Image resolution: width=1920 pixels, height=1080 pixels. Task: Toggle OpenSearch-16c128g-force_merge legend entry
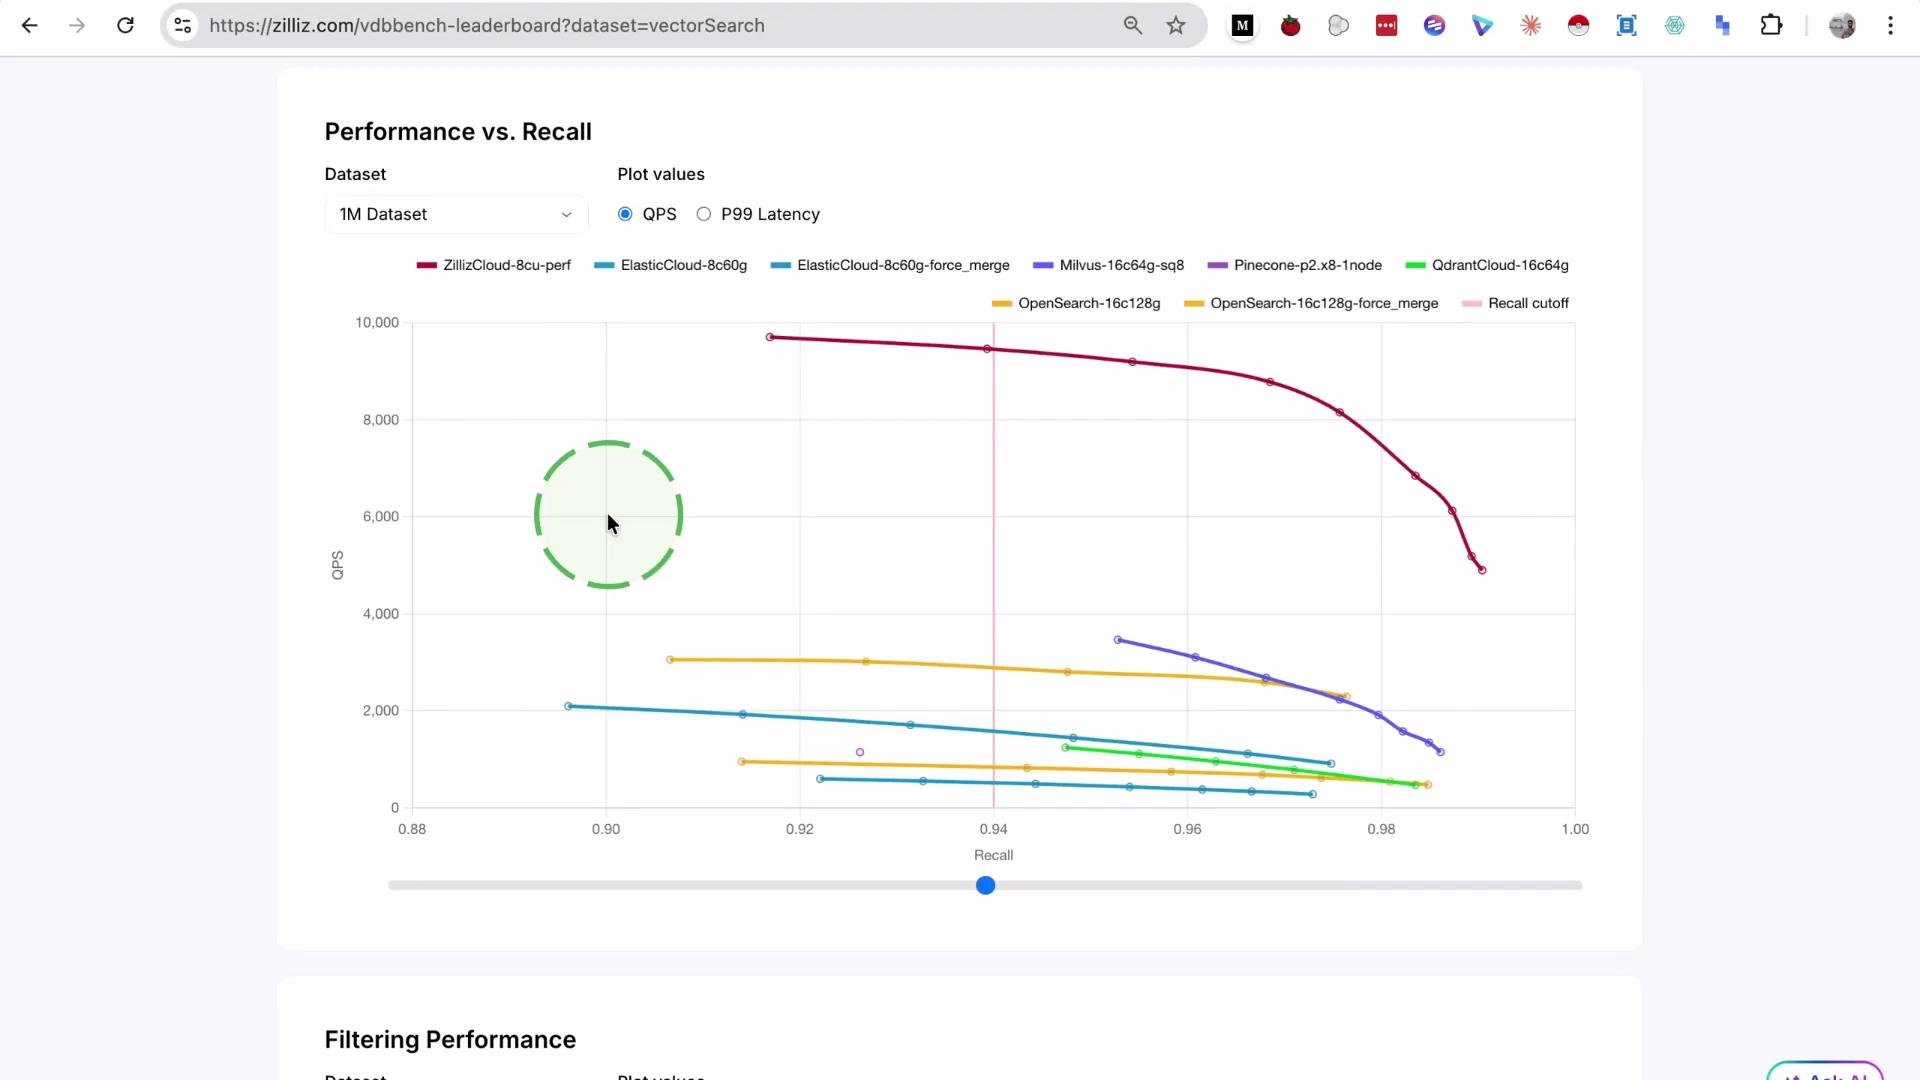1311,303
